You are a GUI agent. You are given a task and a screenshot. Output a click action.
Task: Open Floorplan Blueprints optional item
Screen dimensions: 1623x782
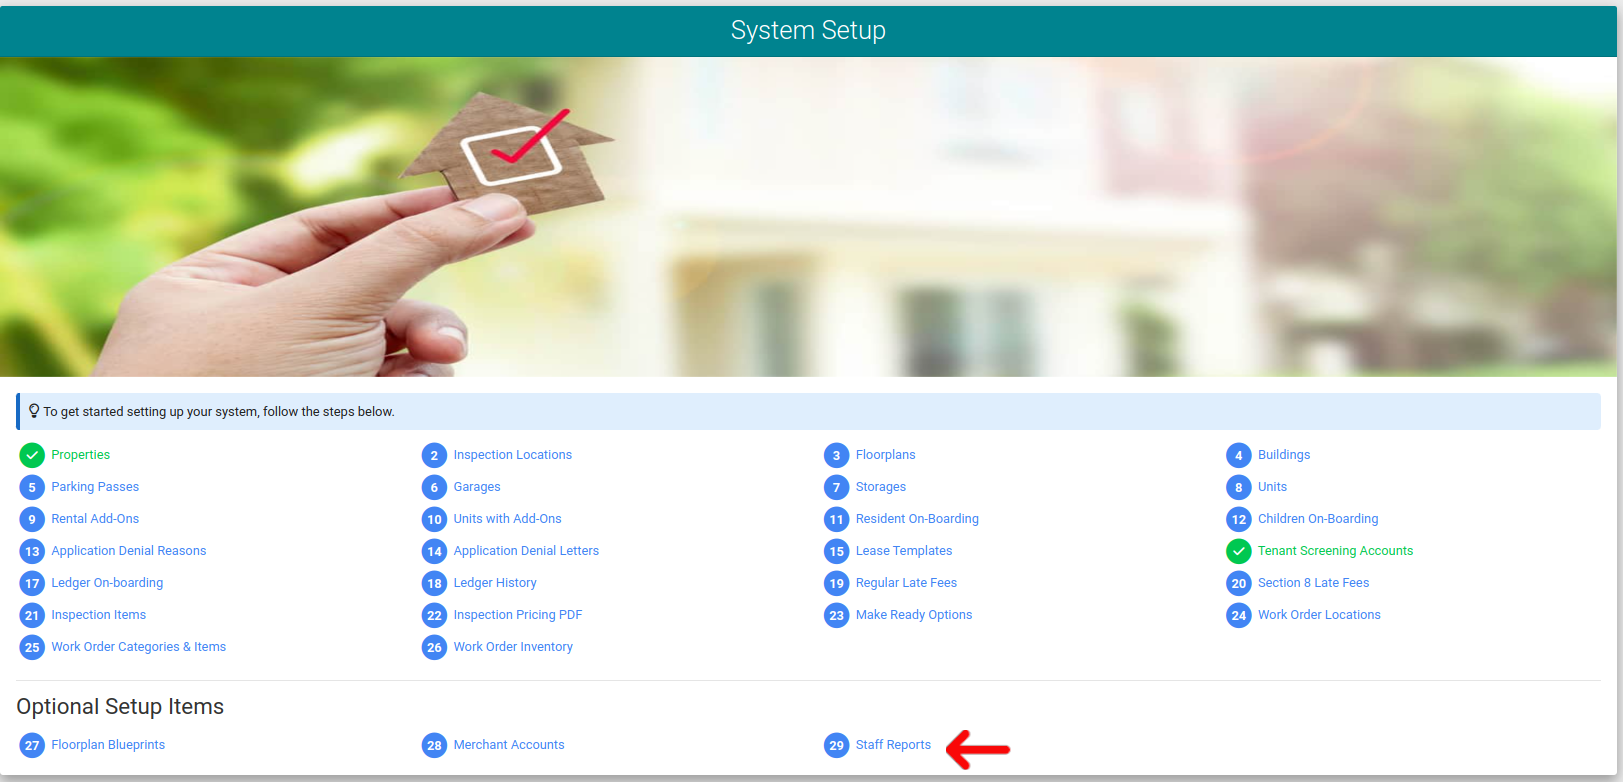coord(108,745)
